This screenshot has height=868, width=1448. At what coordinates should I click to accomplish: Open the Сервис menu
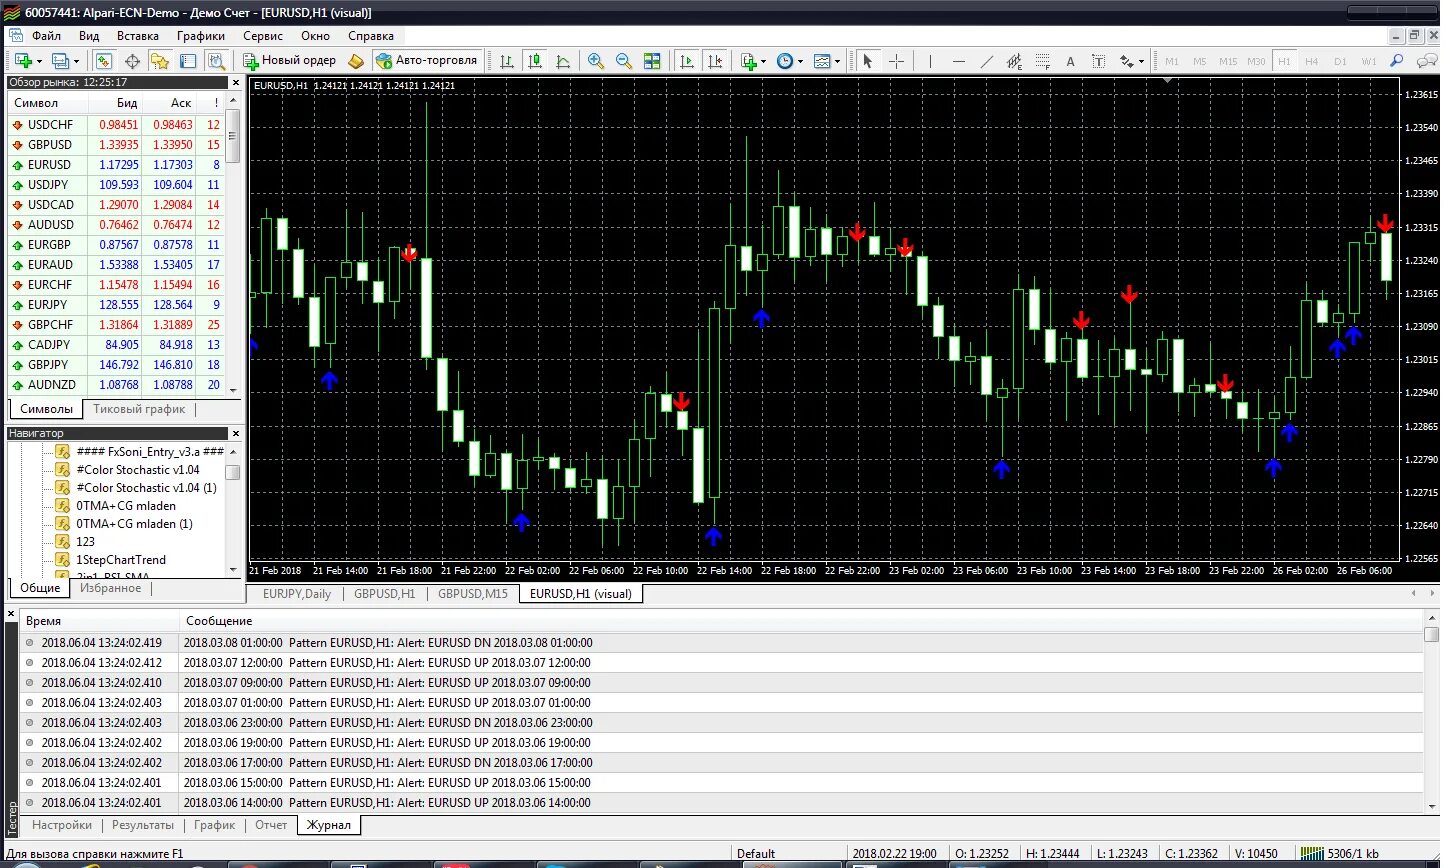click(x=263, y=36)
